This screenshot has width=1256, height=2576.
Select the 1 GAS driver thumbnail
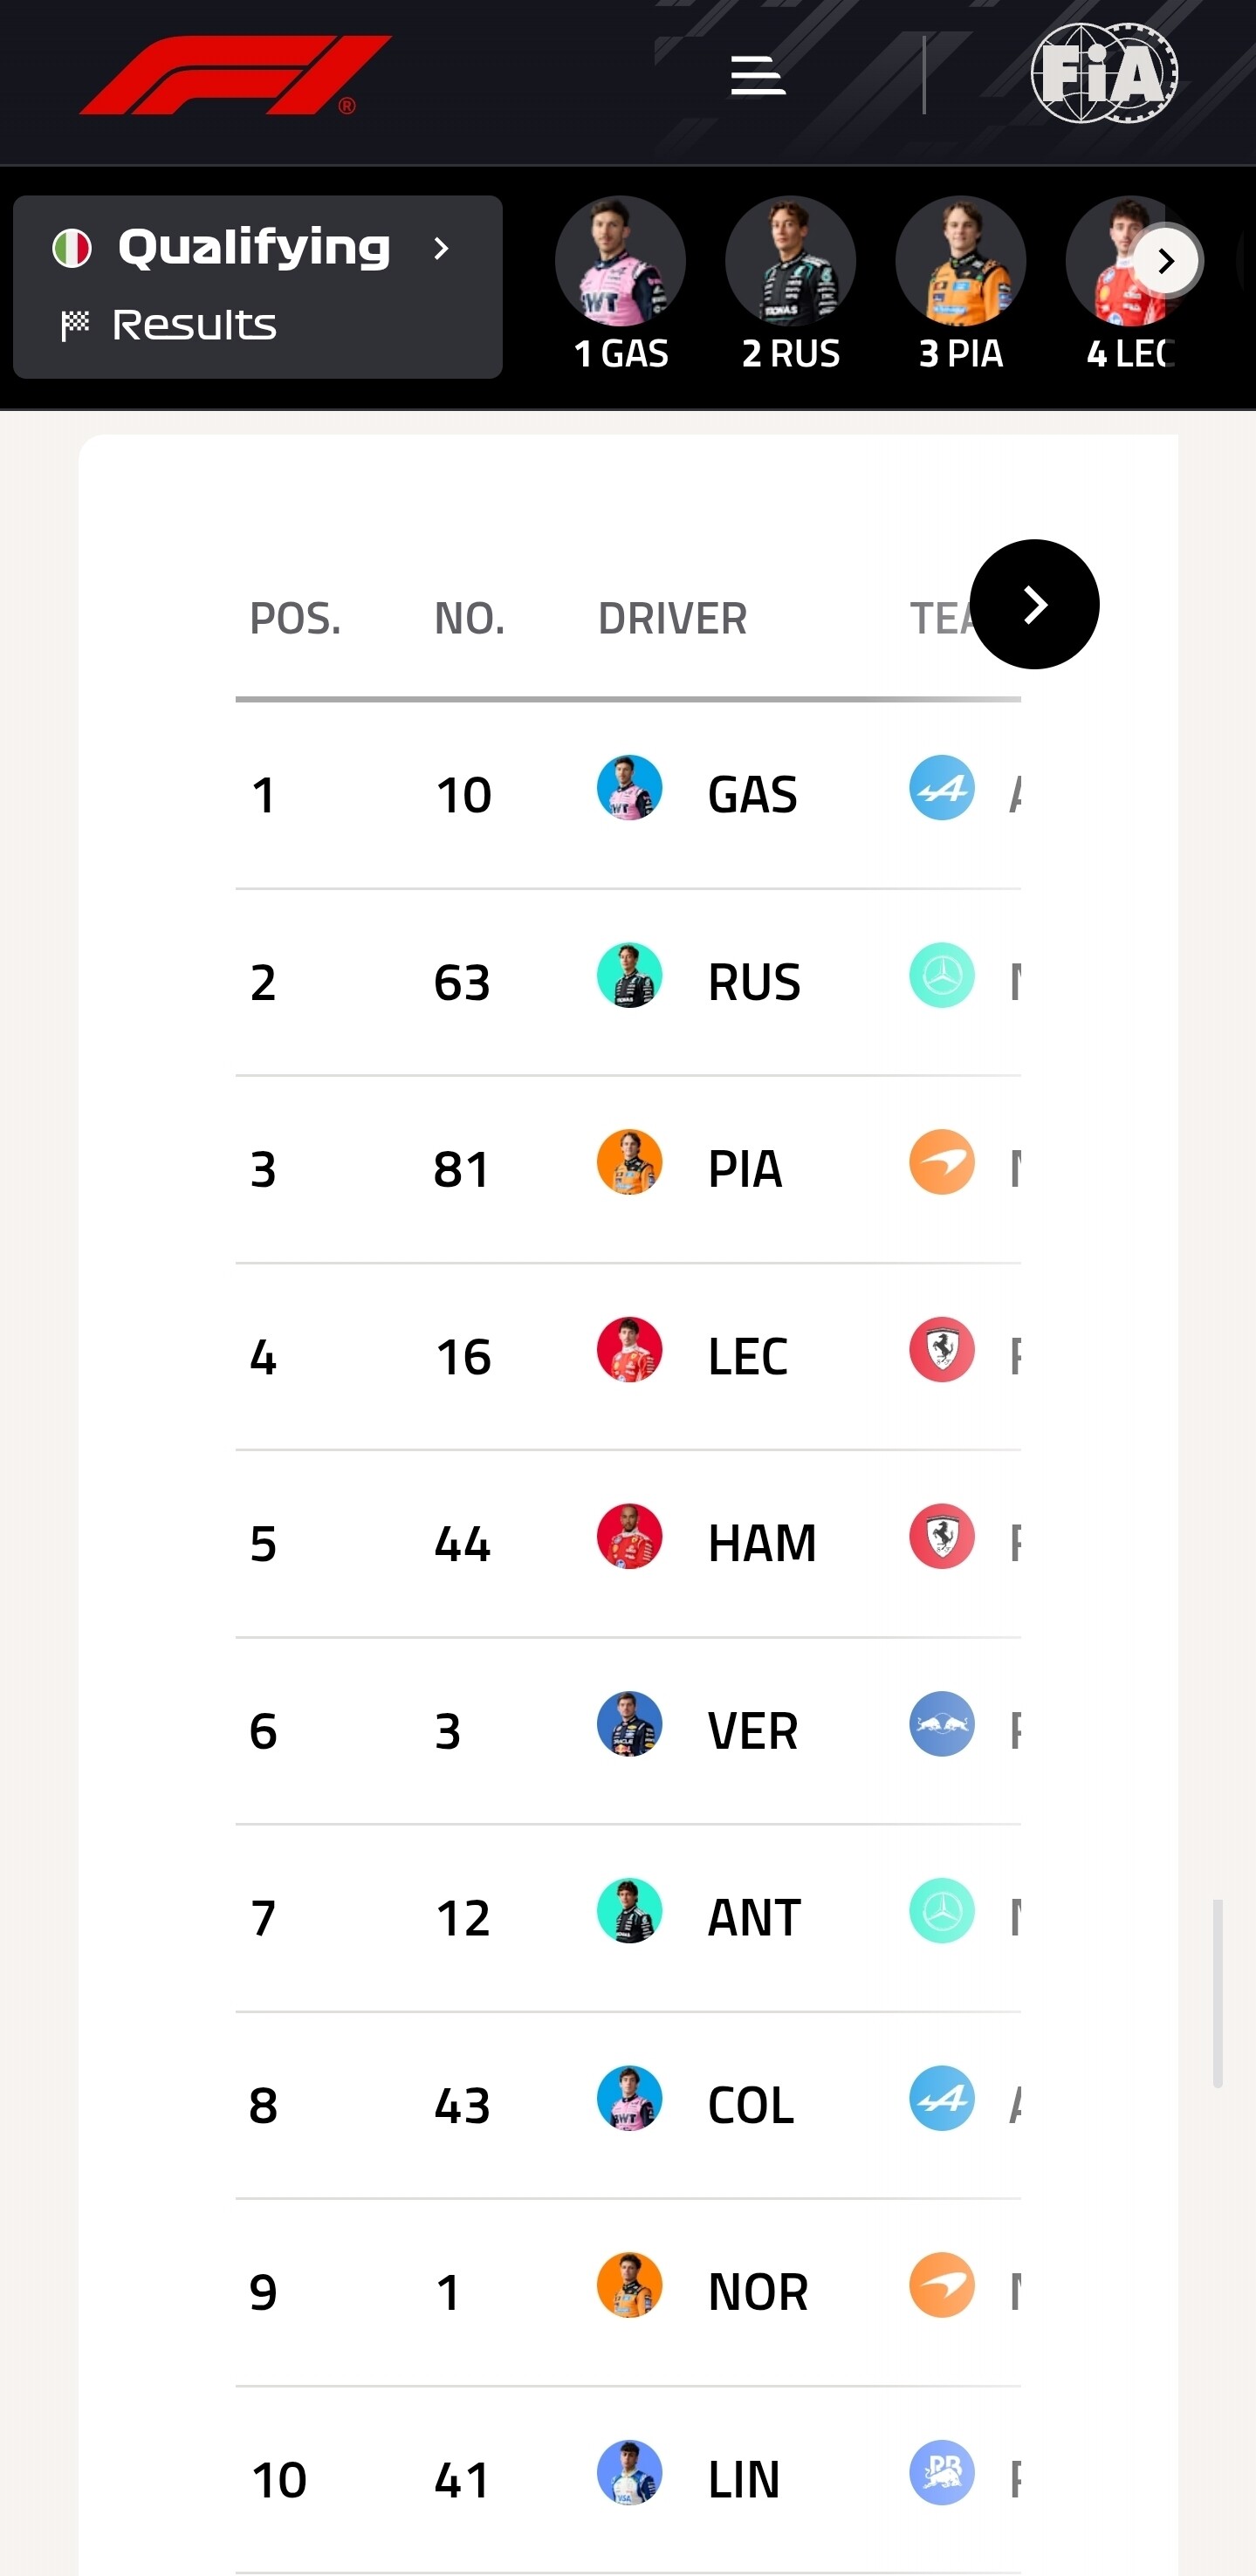pos(621,285)
